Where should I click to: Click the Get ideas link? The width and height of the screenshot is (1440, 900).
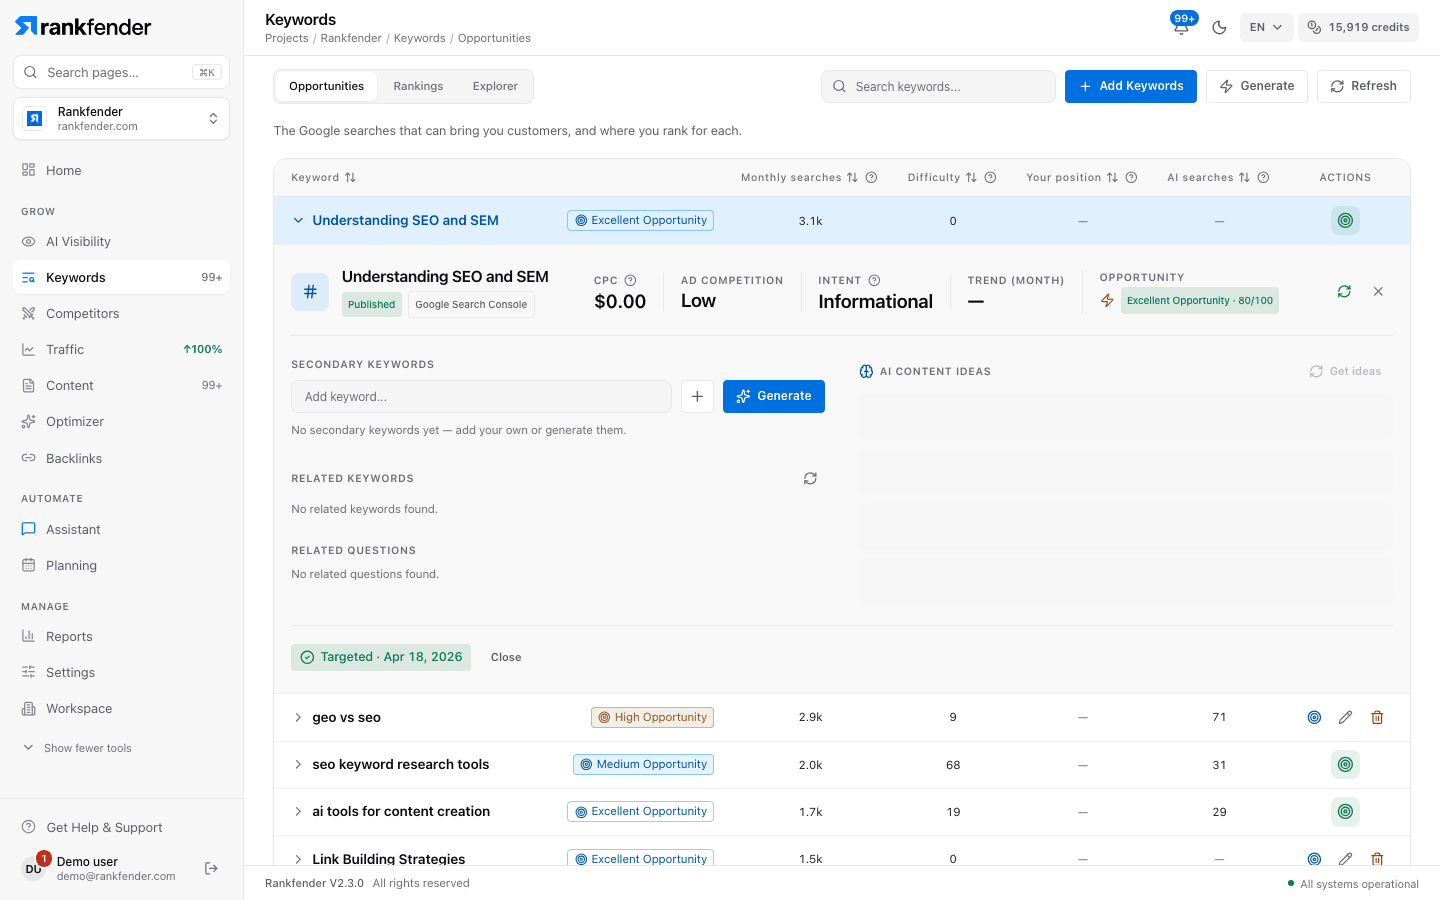(1345, 371)
